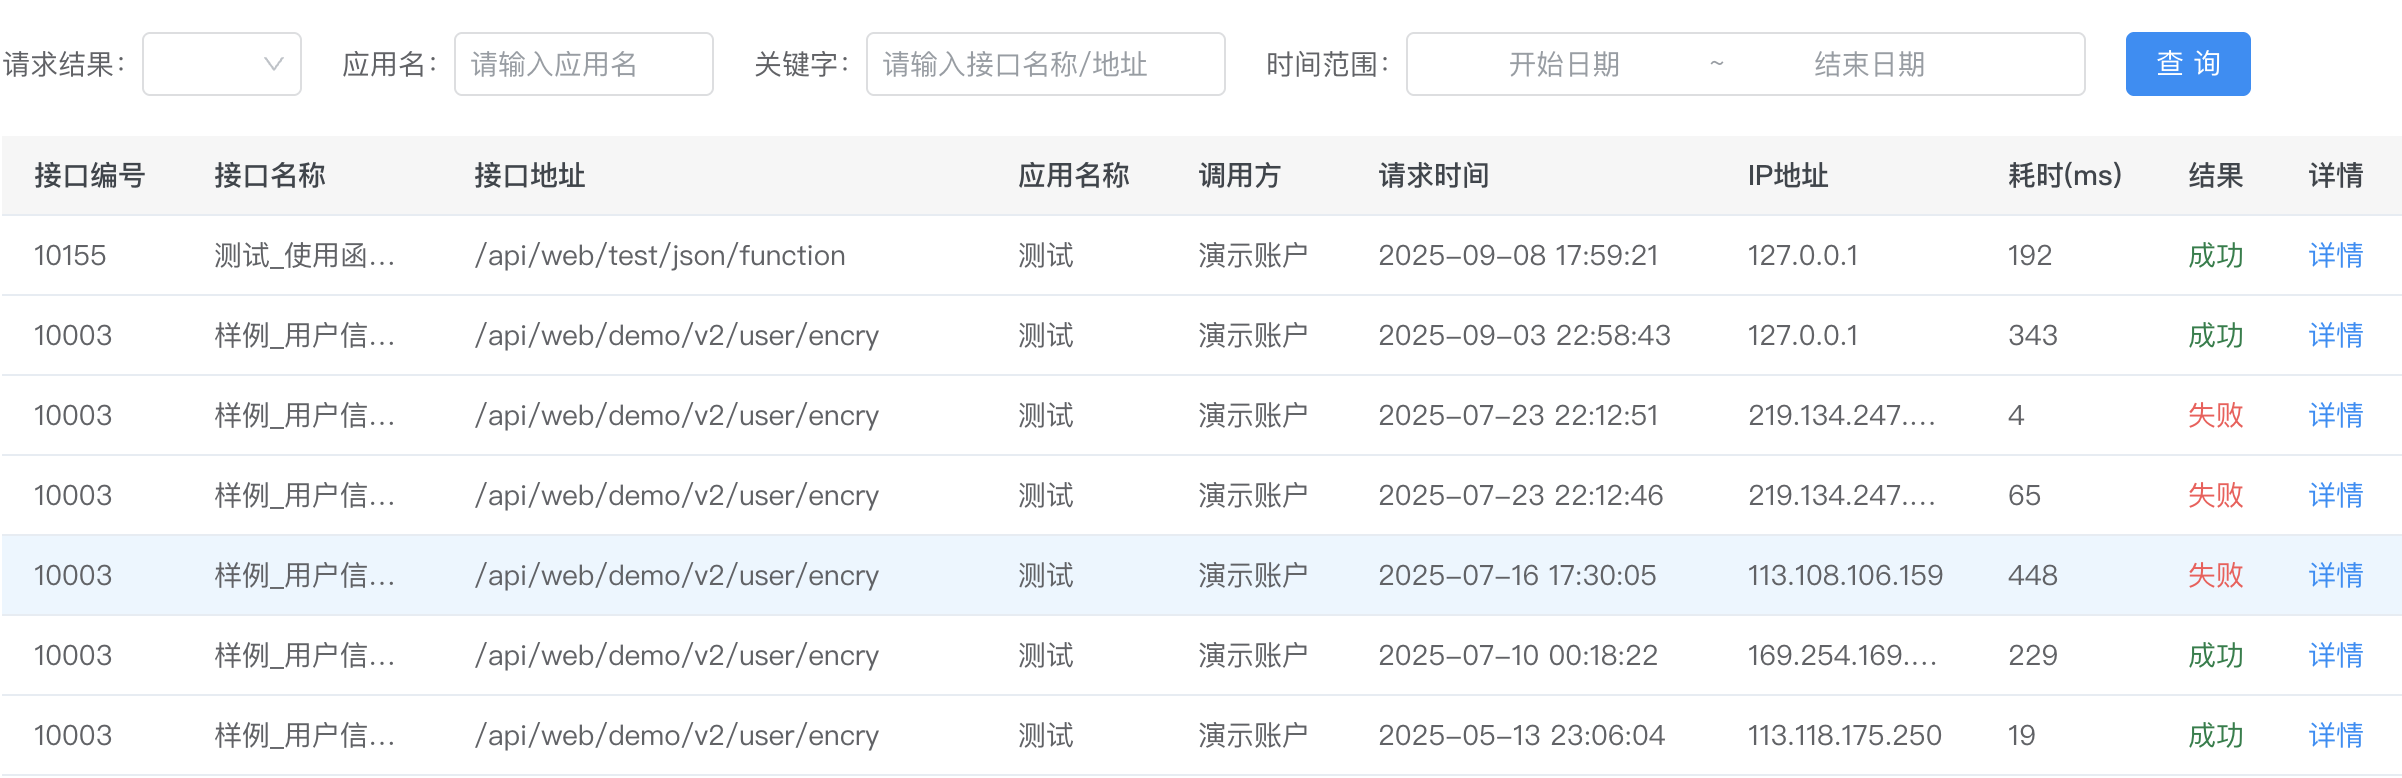This screenshot has width=2402, height=778.
Task: Select the 结束日期 date field
Action: (1869, 64)
